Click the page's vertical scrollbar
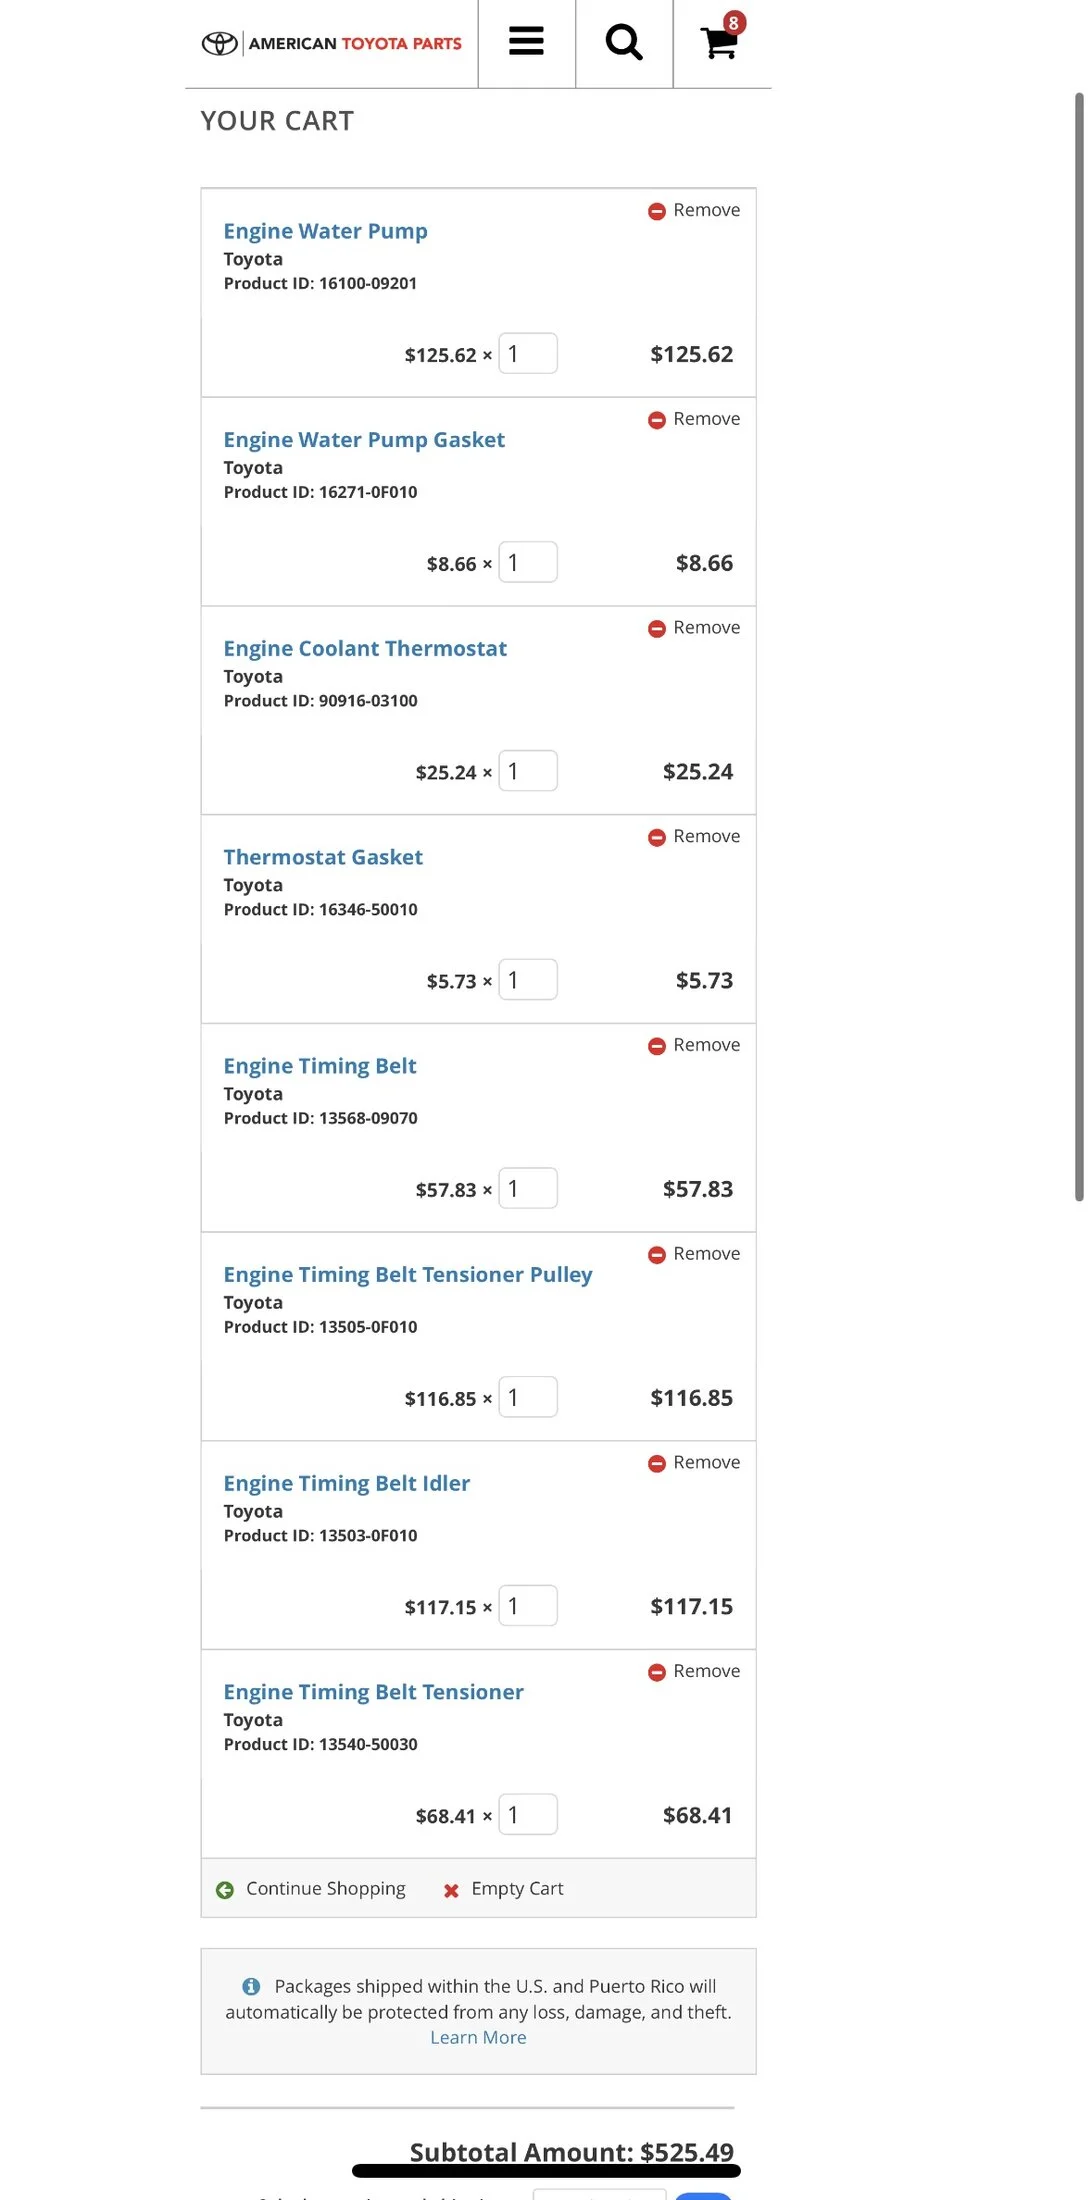This screenshot has height=2200, width=1092. click(1079, 646)
